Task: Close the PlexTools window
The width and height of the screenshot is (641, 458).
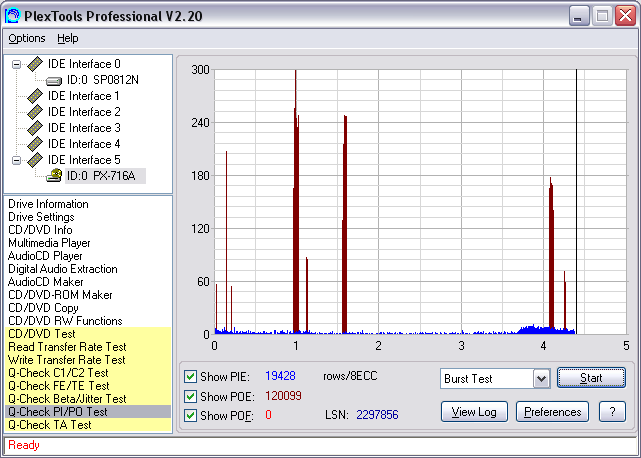Action: pos(625,16)
